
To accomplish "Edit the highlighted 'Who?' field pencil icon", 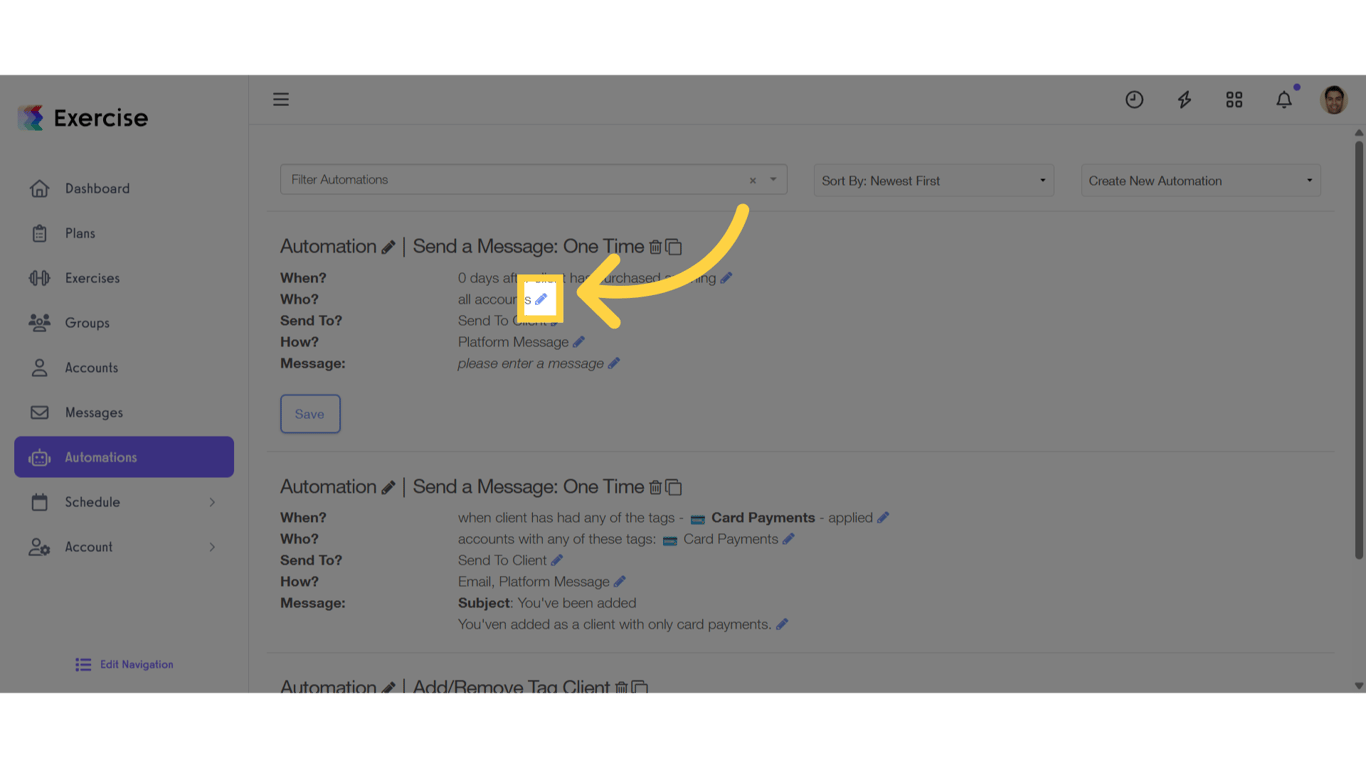I will (x=541, y=298).
